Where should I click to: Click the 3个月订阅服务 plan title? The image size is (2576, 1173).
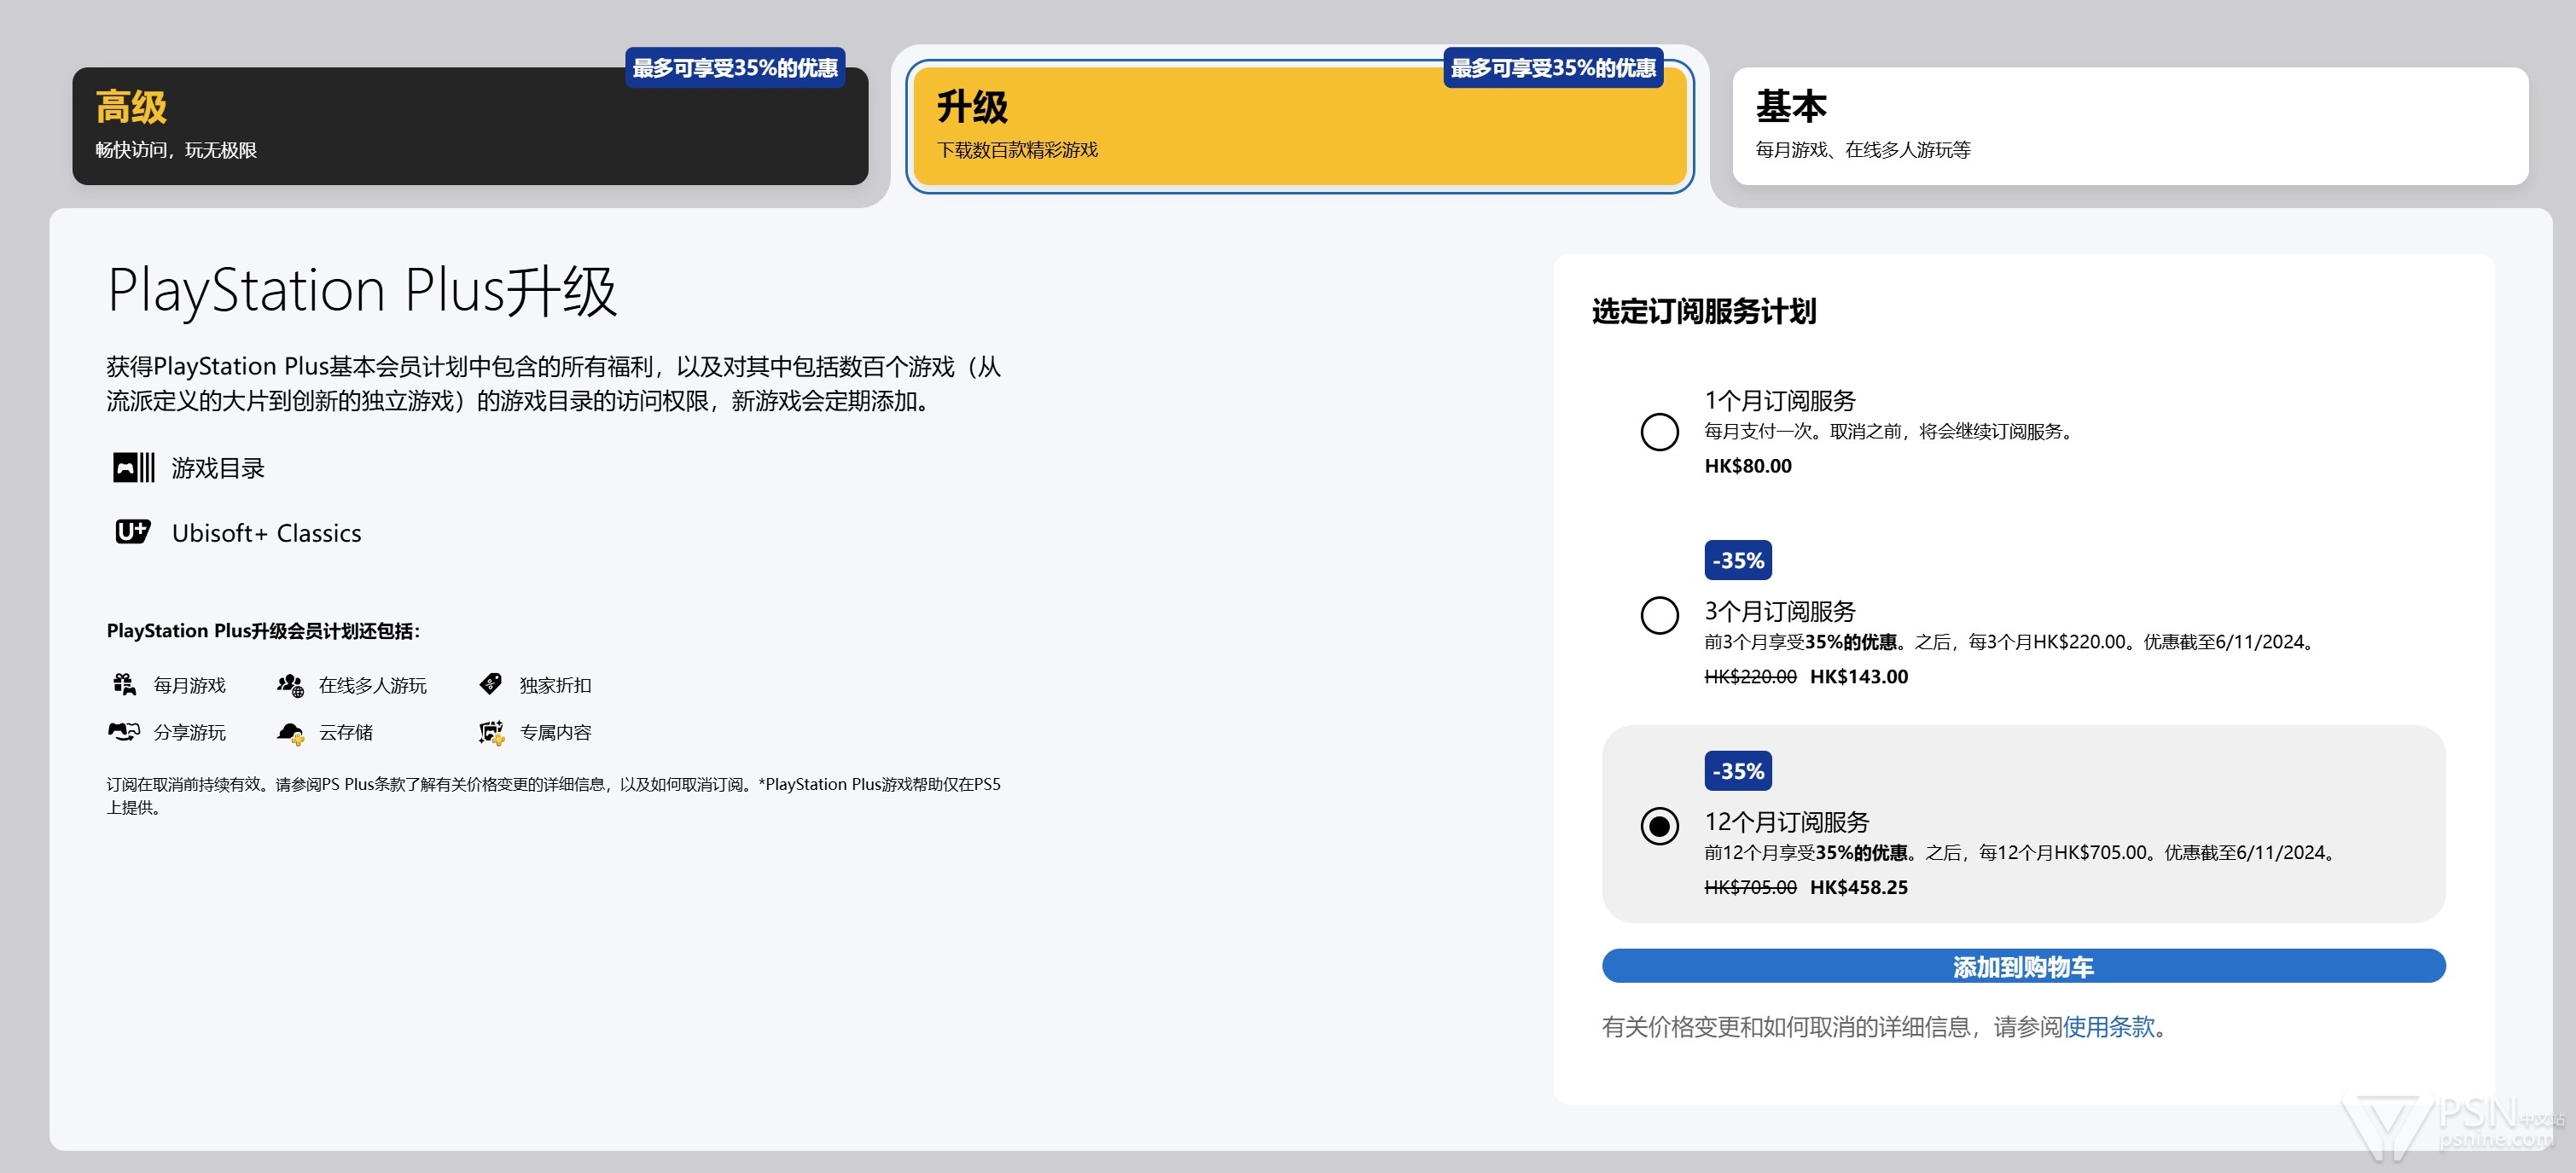[1780, 611]
